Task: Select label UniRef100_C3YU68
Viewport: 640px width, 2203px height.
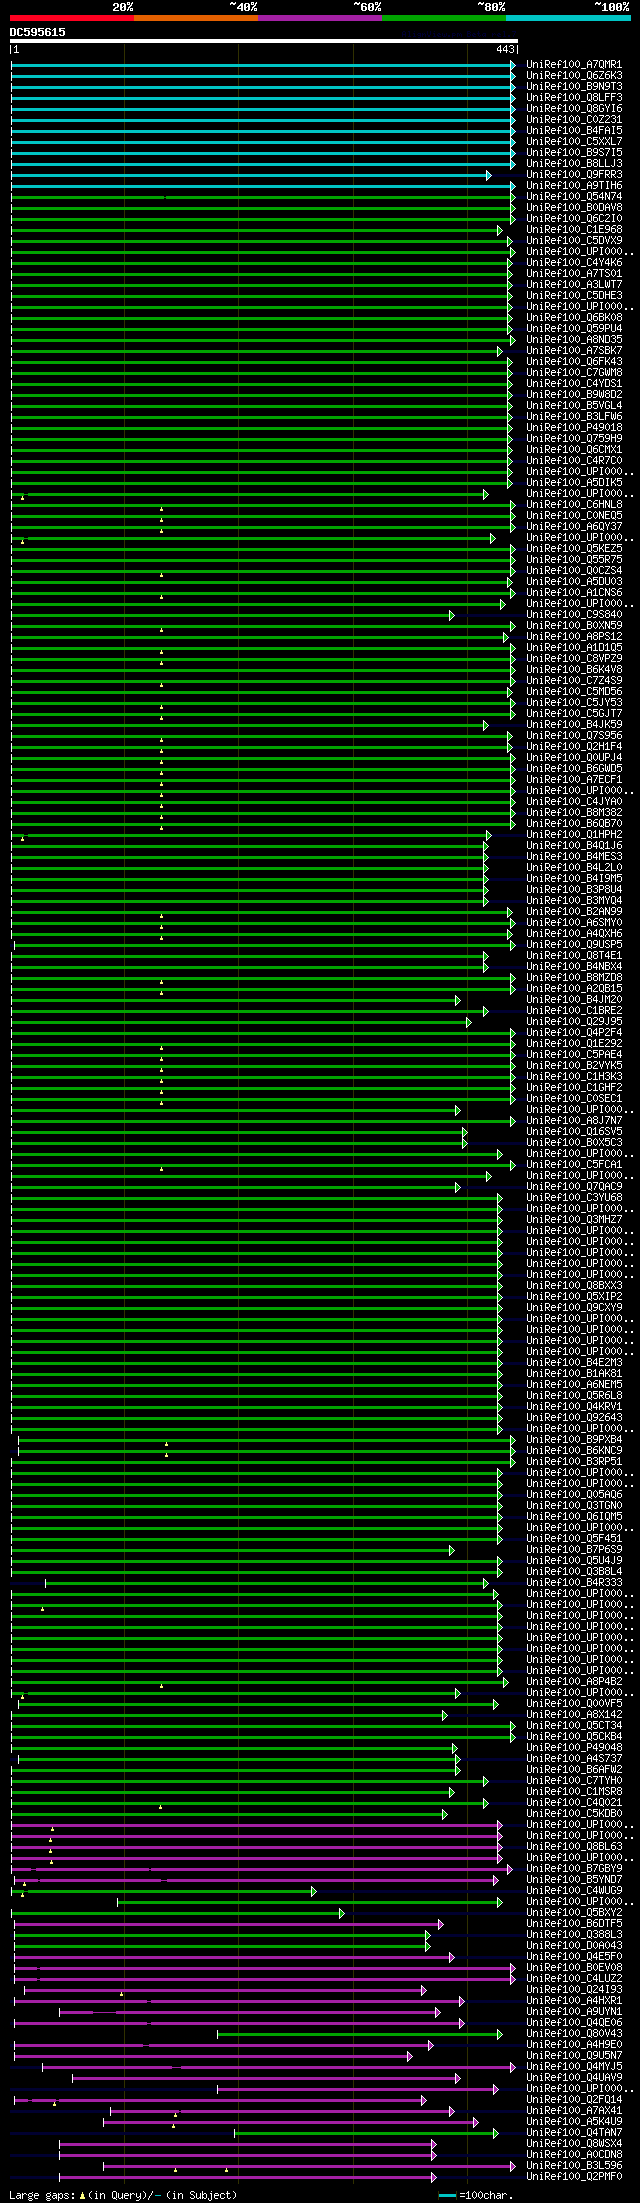Action: (x=574, y=1198)
